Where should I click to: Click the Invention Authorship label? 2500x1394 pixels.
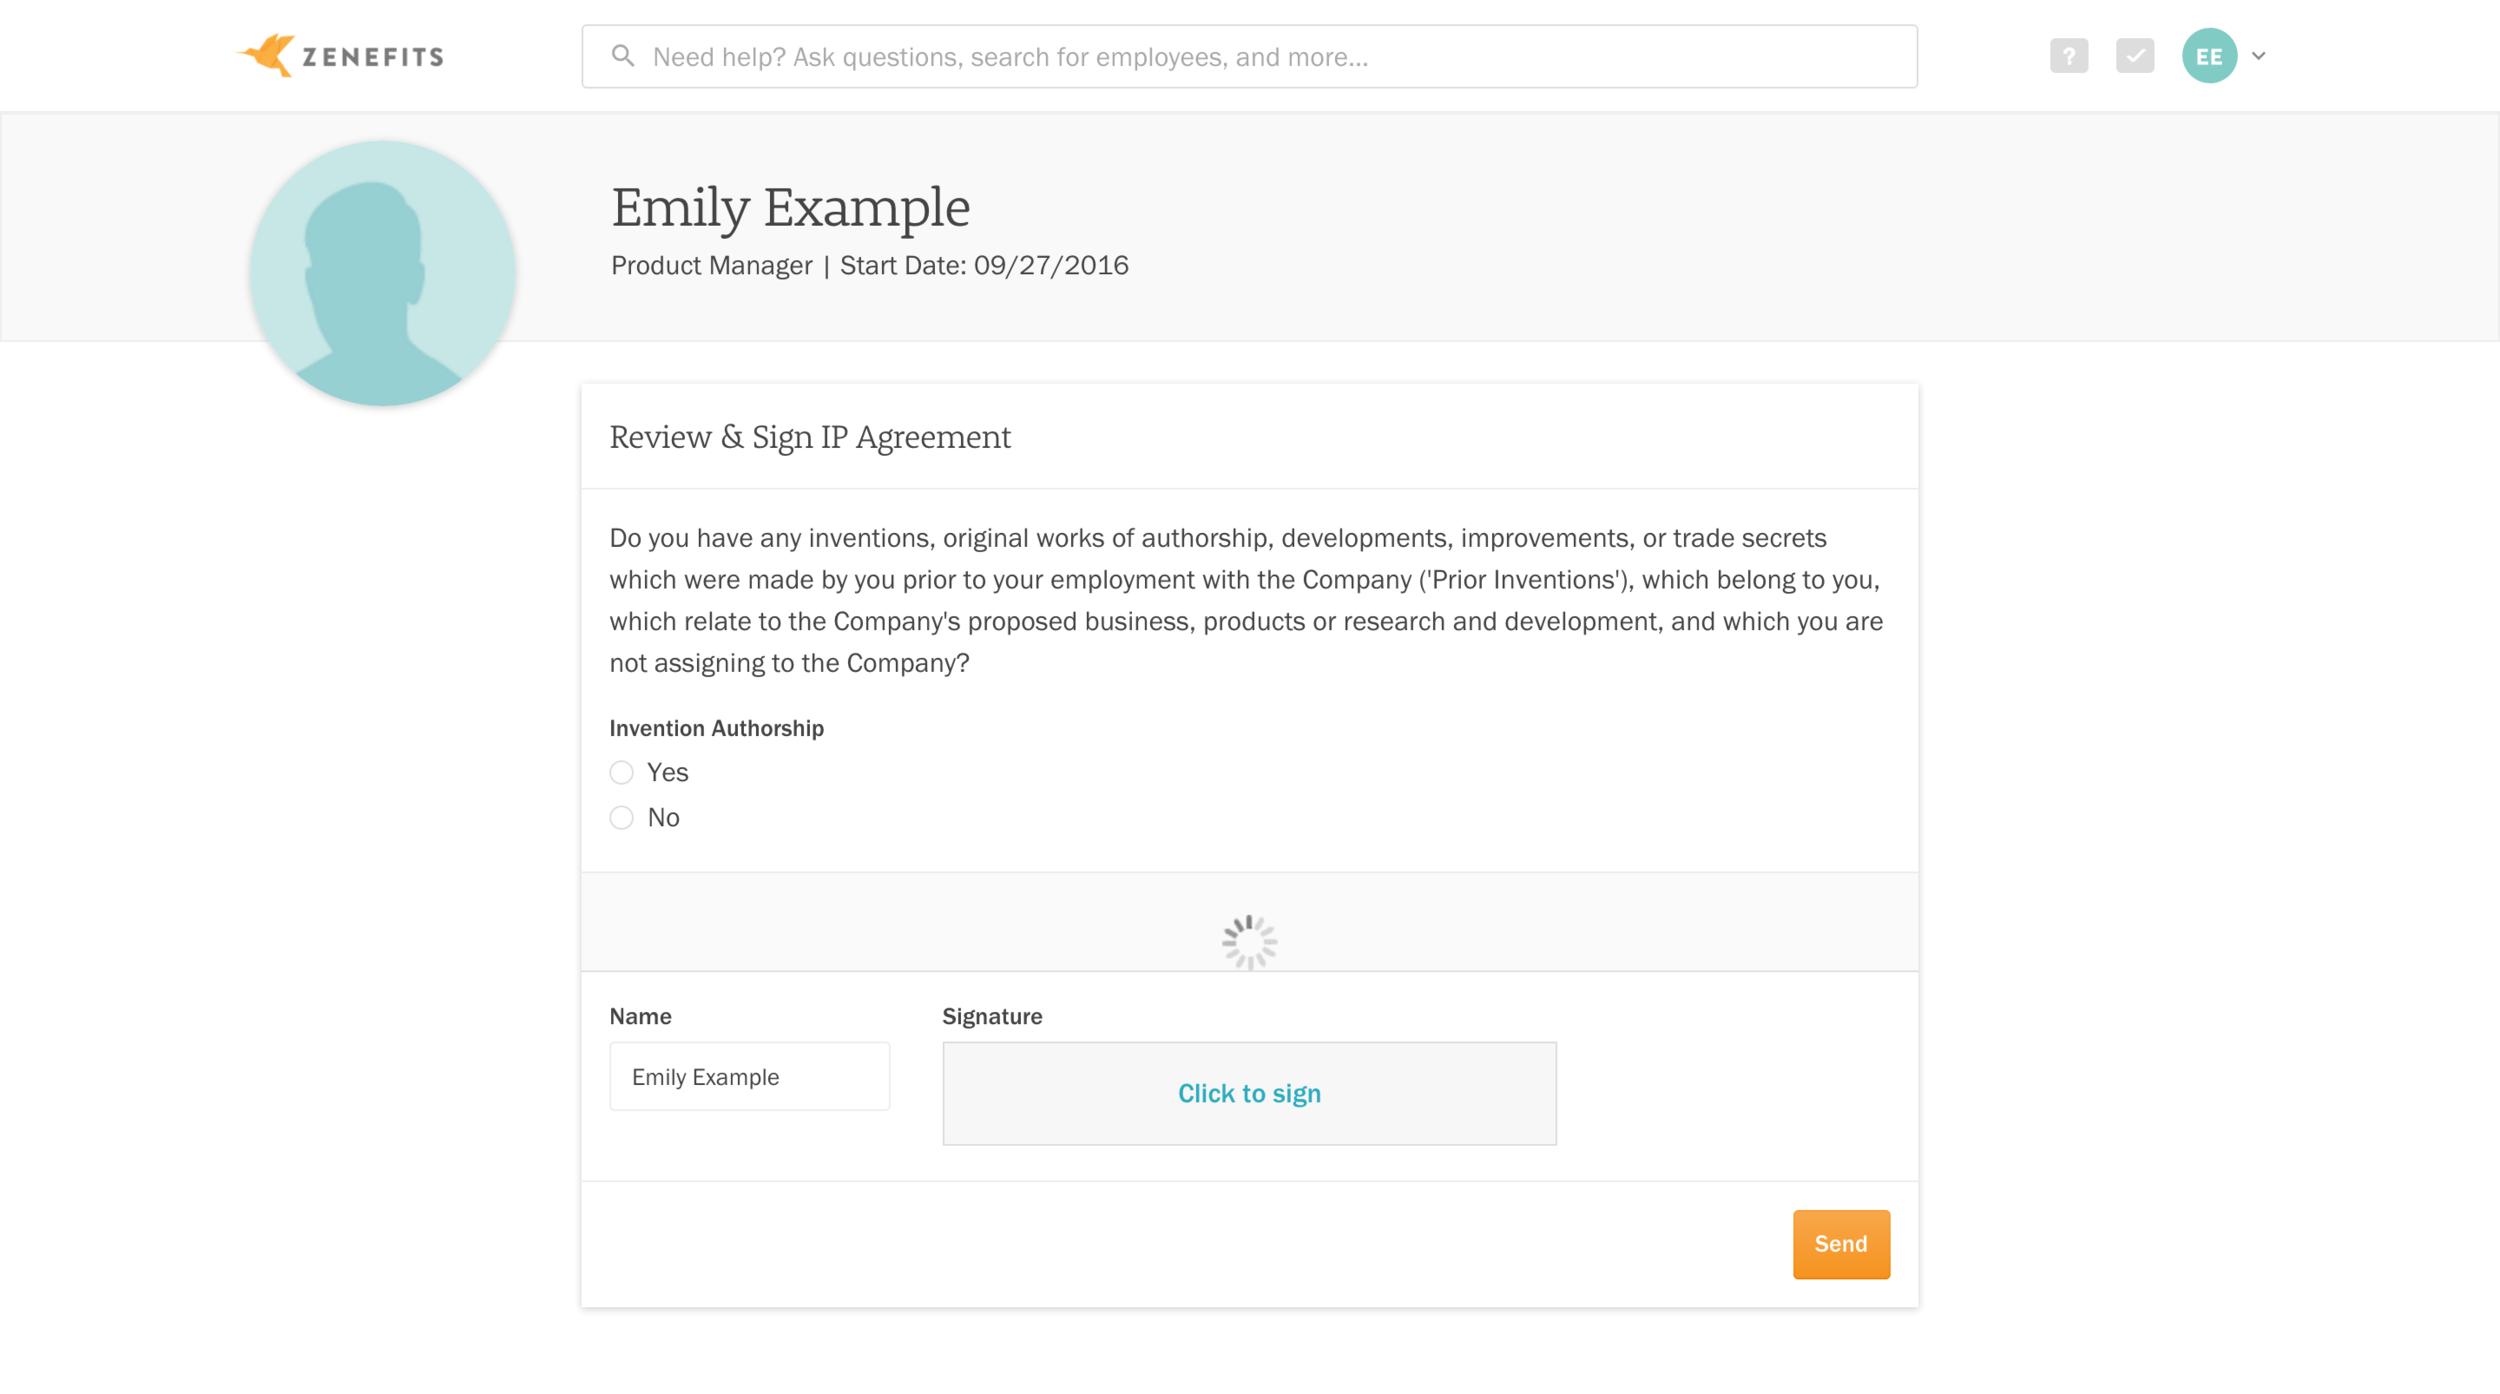point(716,728)
